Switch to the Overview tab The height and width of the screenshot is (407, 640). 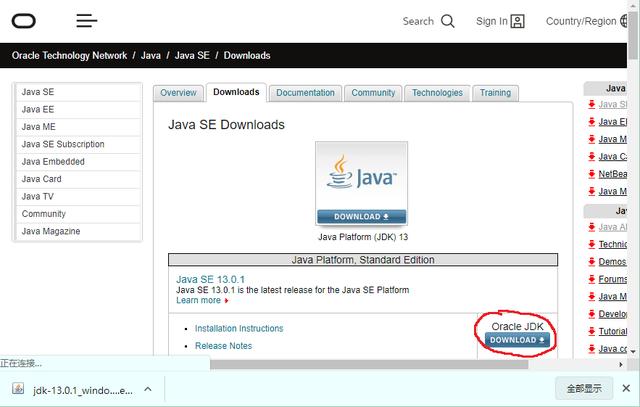click(178, 93)
